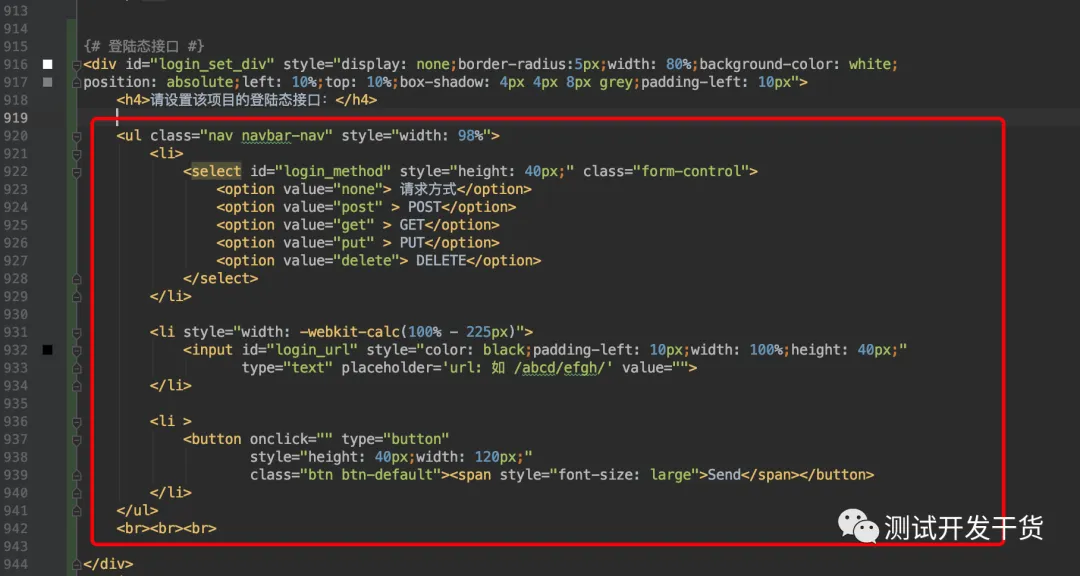
Task: Collapse the li block at line 931
Action: [x=76, y=333]
